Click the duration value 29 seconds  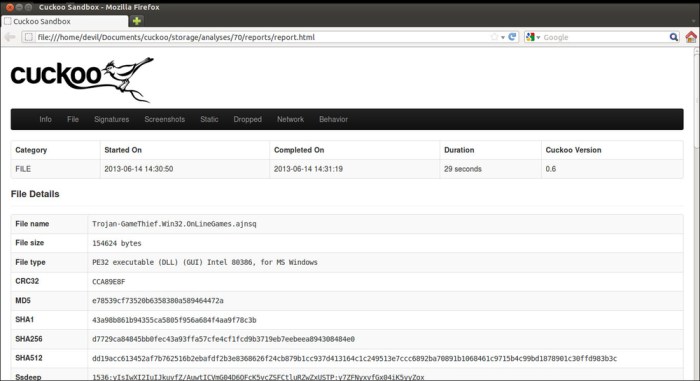[462, 169]
